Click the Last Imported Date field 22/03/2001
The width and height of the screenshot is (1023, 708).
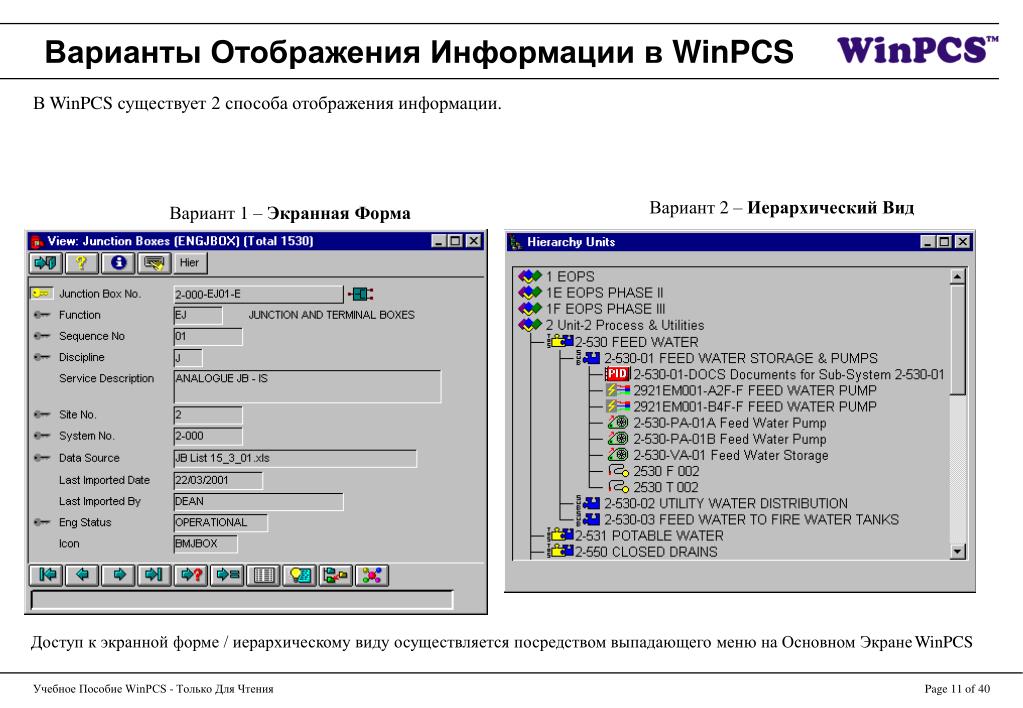click(x=218, y=480)
